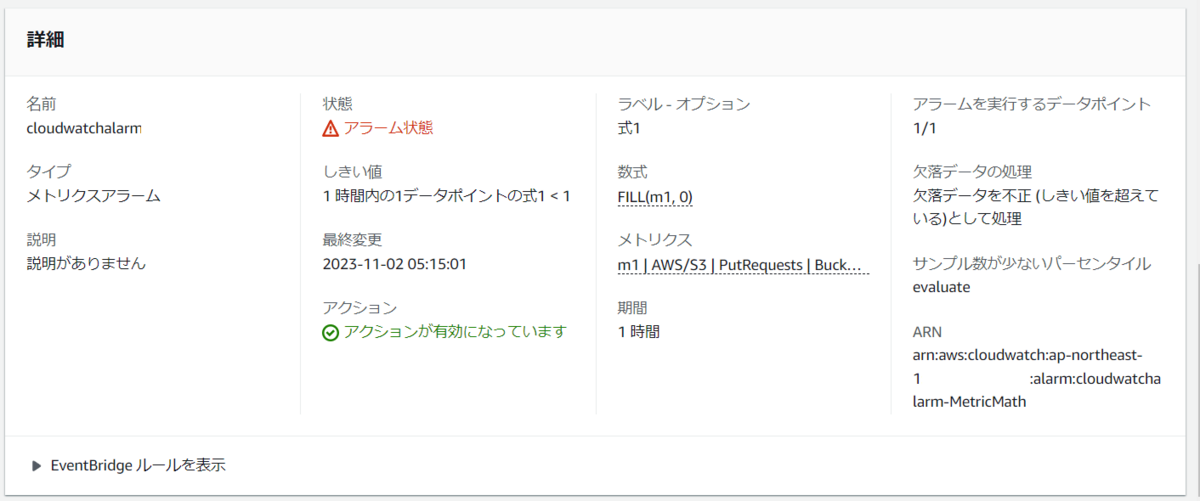Image resolution: width=1200 pixels, height=501 pixels.
Task: Click the green actions-enabled check icon
Action: click(x=331, y=332)
